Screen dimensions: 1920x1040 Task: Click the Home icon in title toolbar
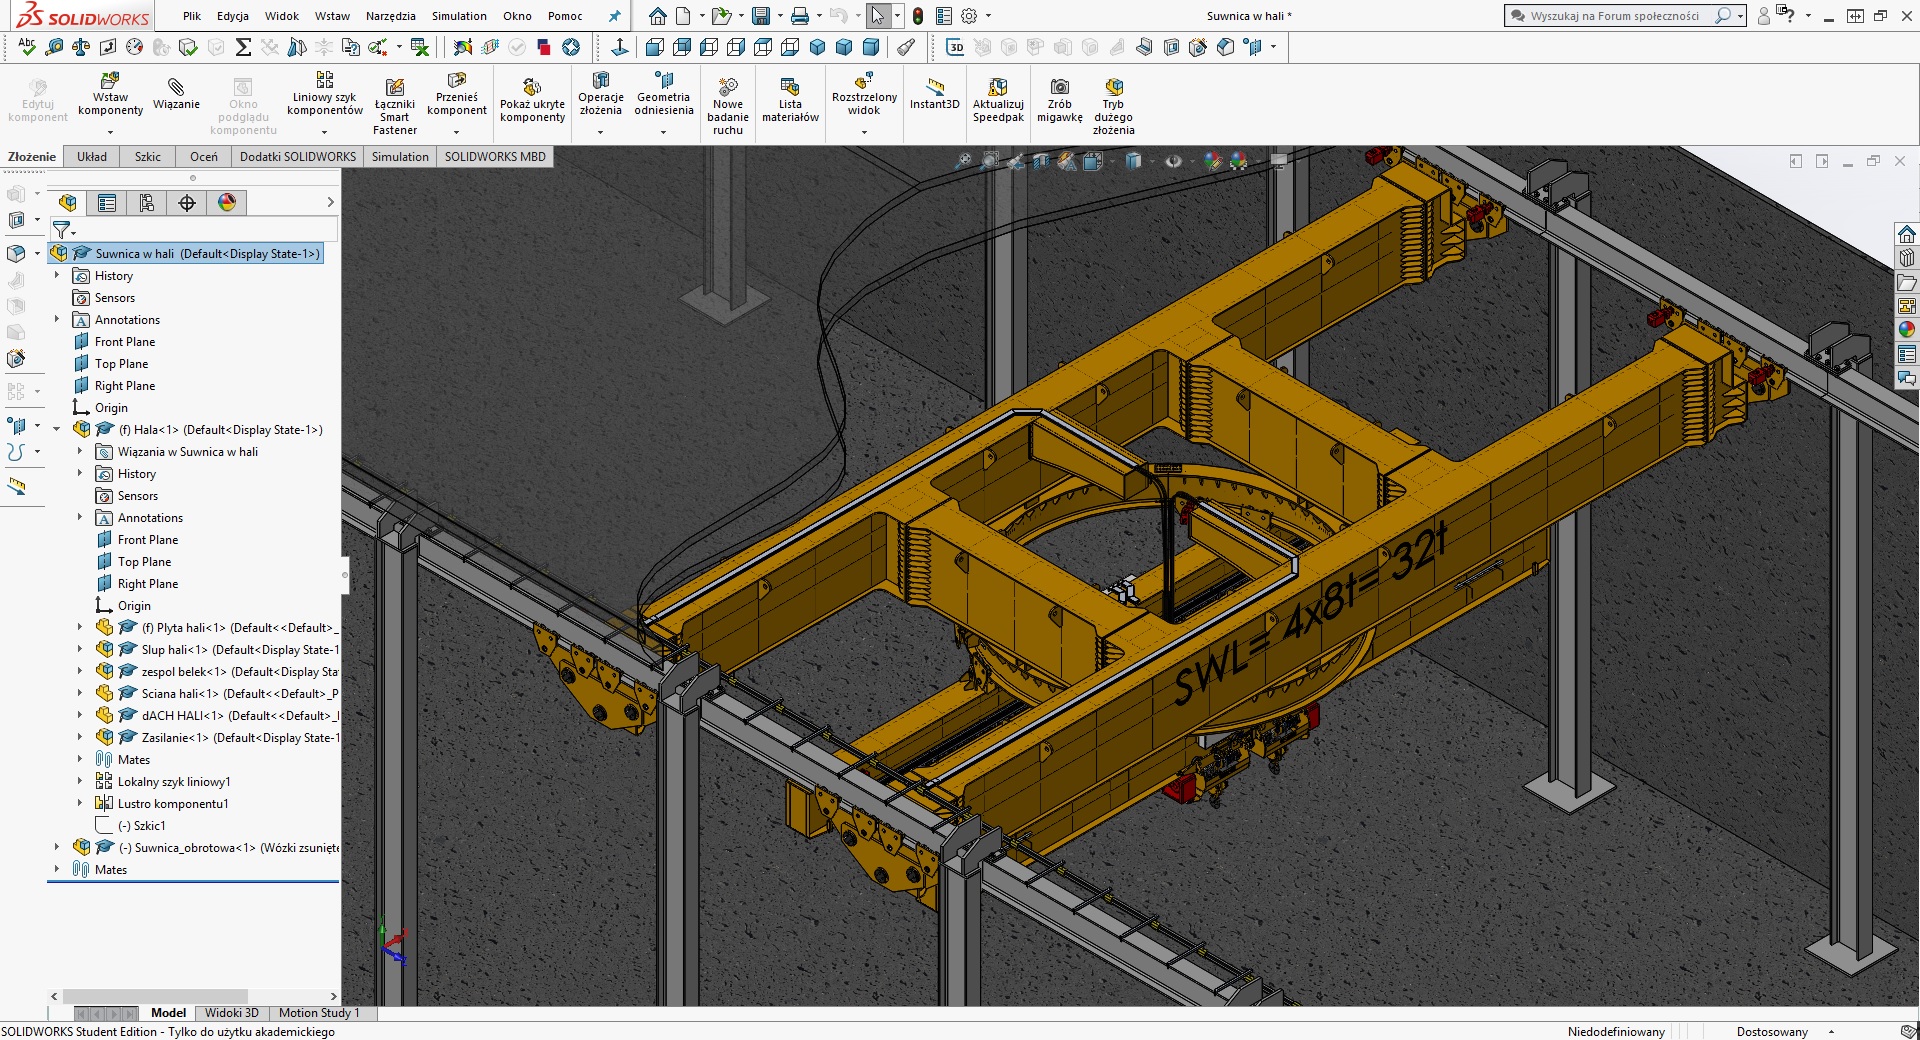[658, 16]
